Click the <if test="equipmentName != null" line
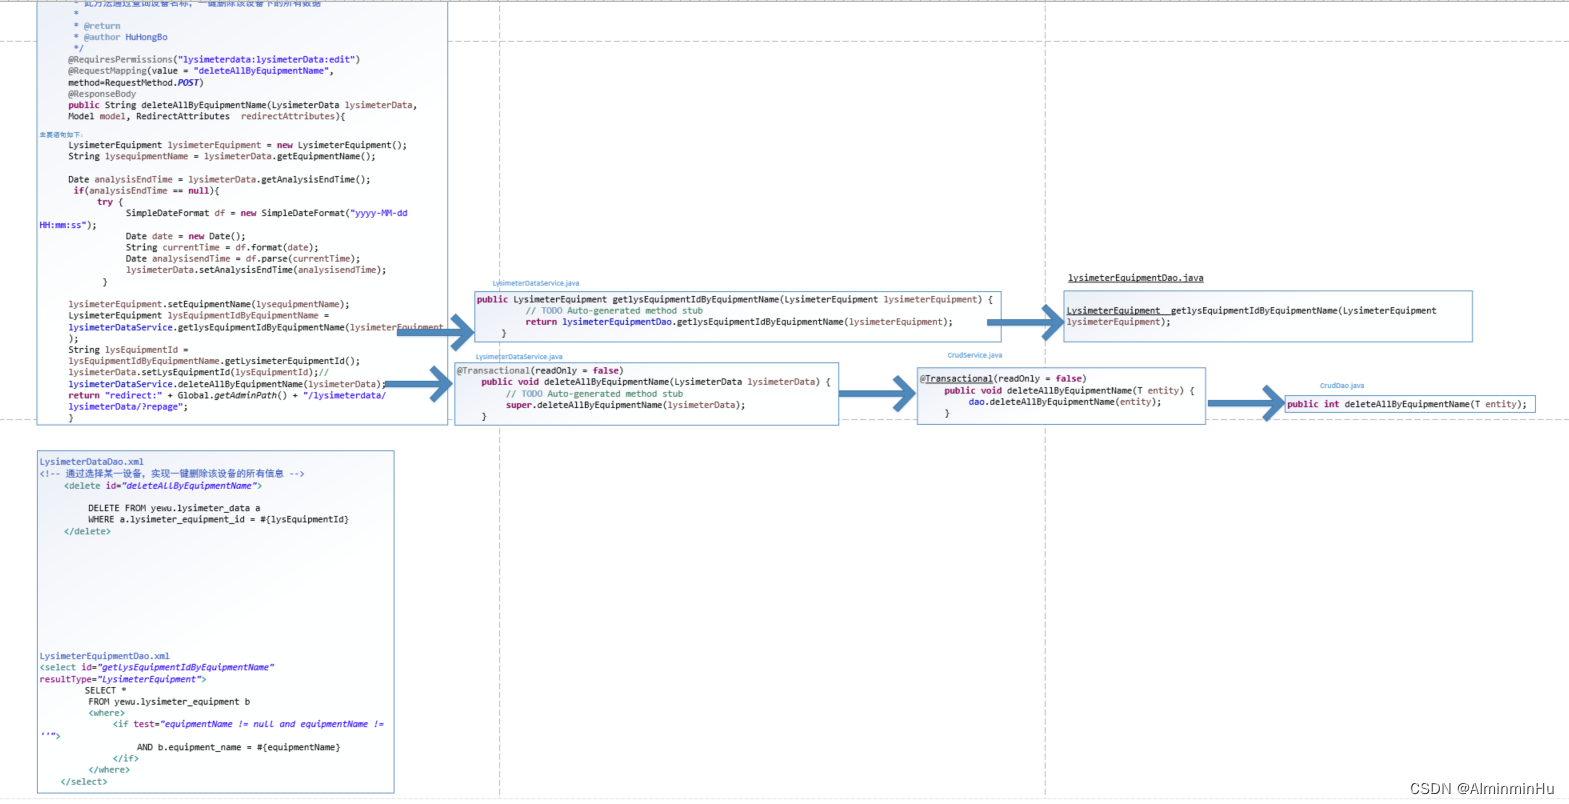Image resolution: width=1569 pixels, height=804 pixels. click(248, 725)
